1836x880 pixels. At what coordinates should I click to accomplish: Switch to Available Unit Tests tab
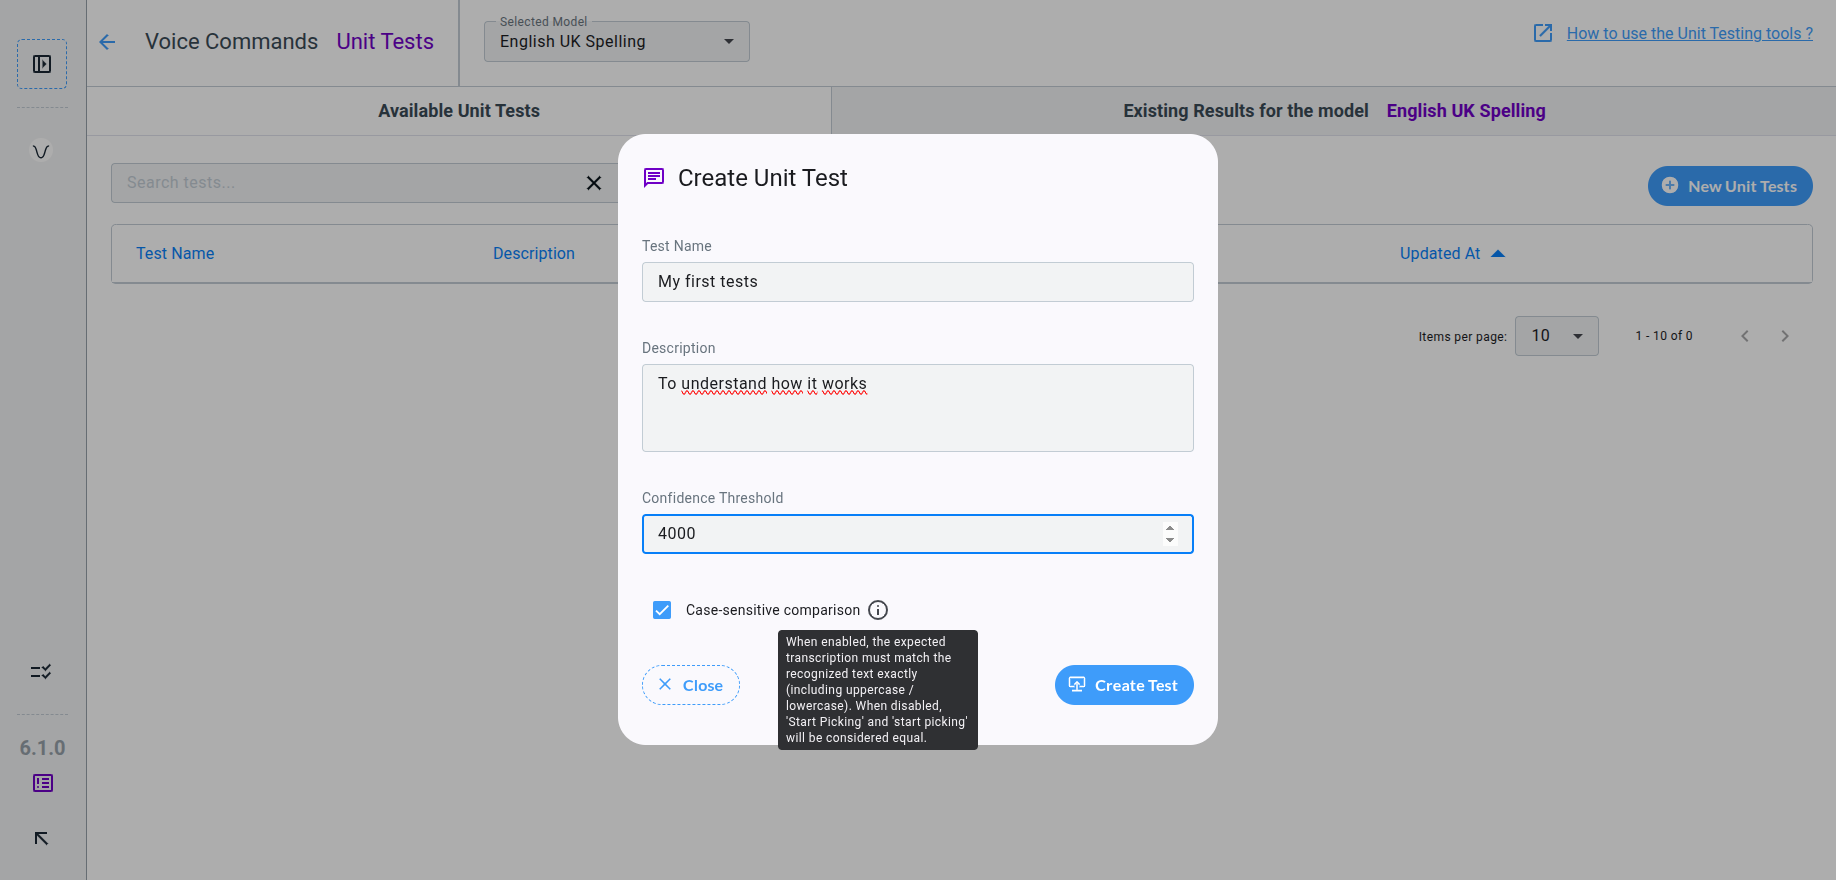click(x=459, y=111)
